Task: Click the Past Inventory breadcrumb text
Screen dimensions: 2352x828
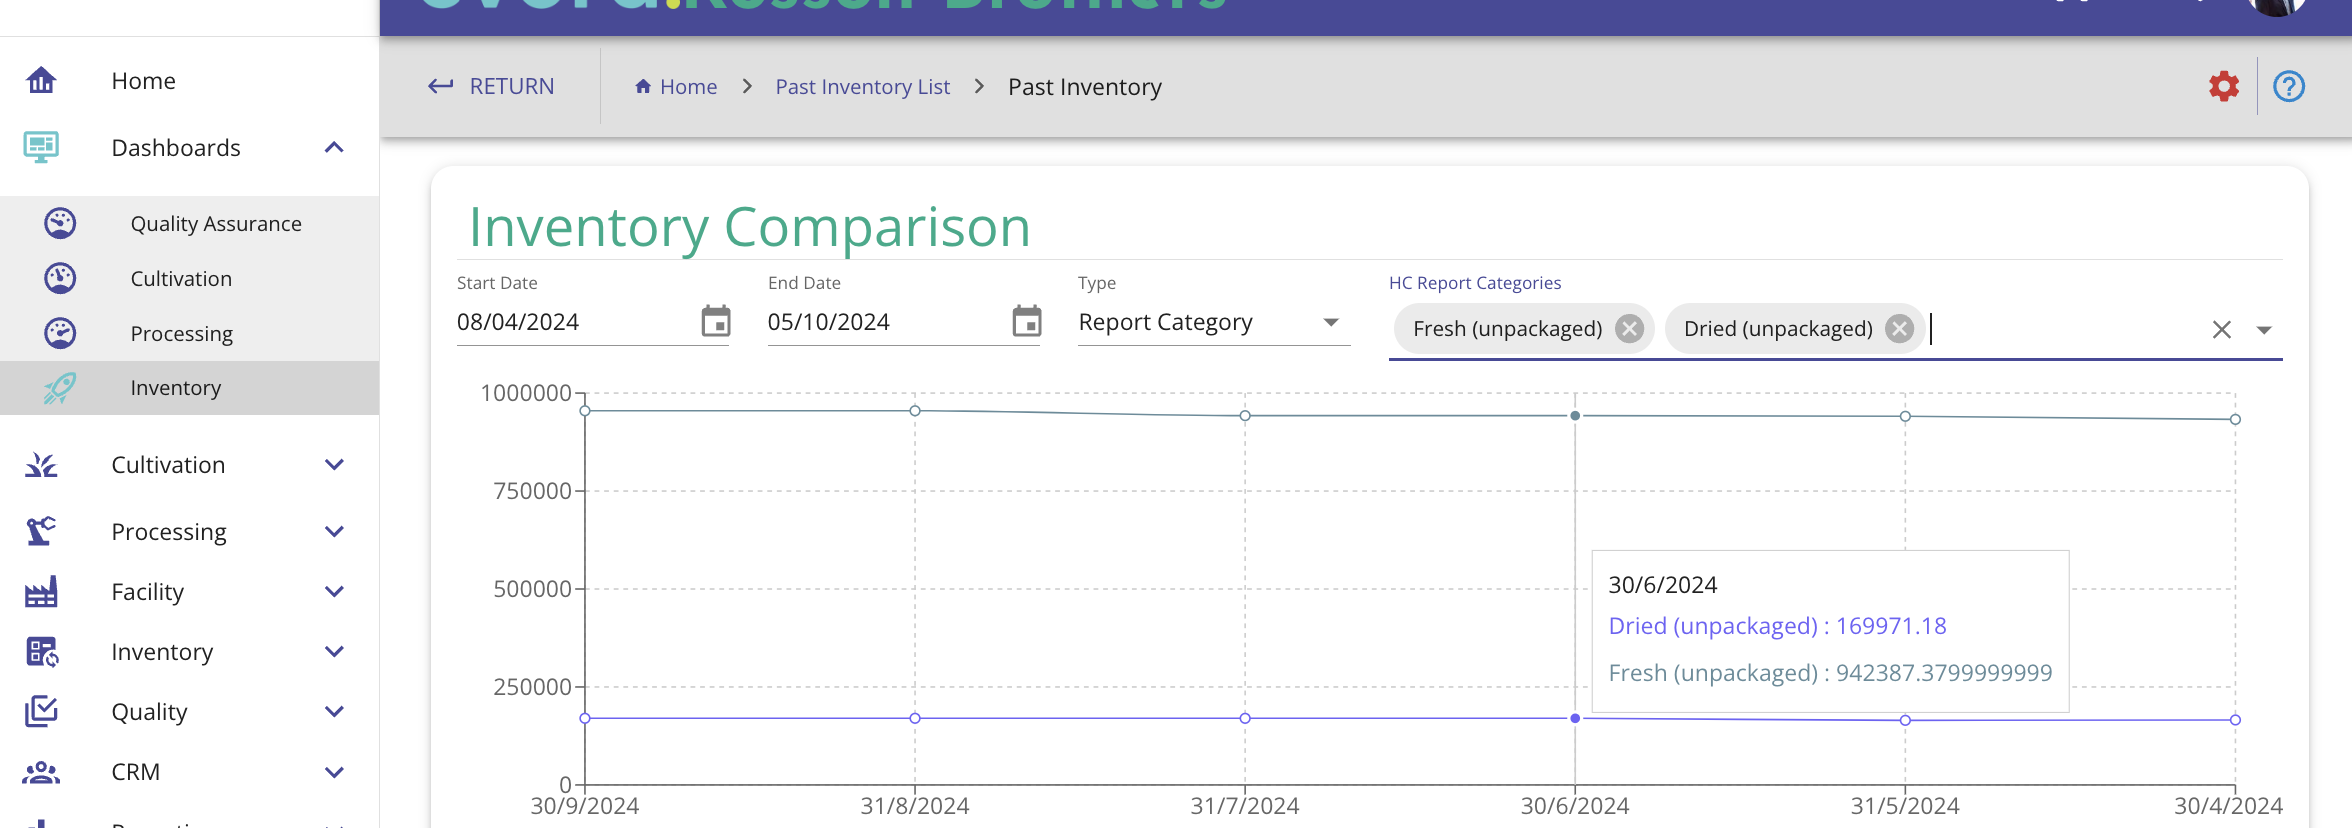Action: click(x=1085, y=87)
